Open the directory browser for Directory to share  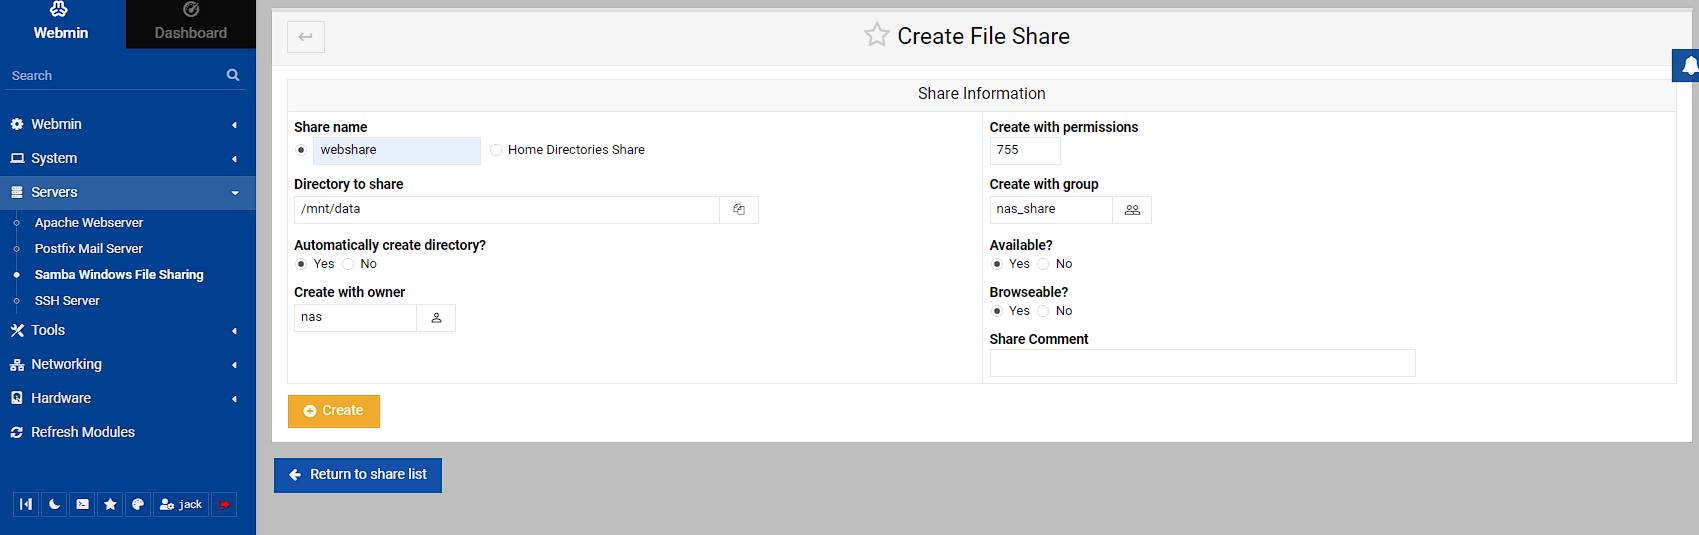739,210
